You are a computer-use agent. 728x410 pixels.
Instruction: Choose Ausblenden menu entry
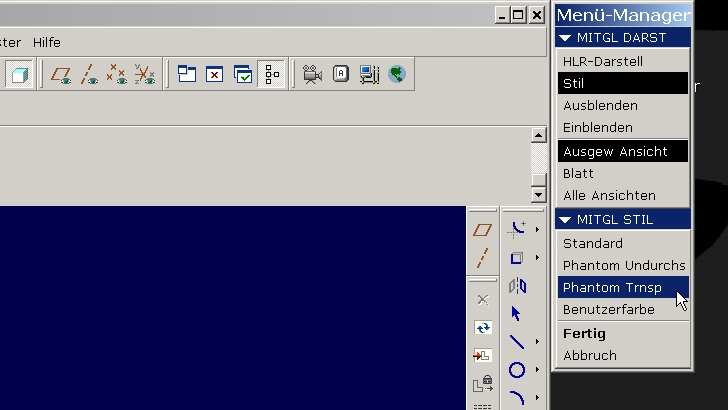pos(623,105)
